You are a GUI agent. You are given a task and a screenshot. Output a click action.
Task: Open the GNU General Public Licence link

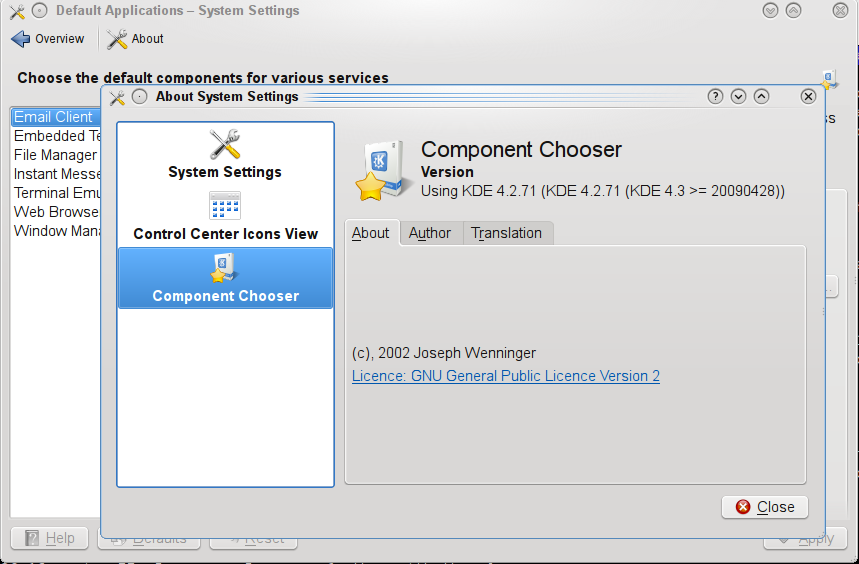pos(505,376)
